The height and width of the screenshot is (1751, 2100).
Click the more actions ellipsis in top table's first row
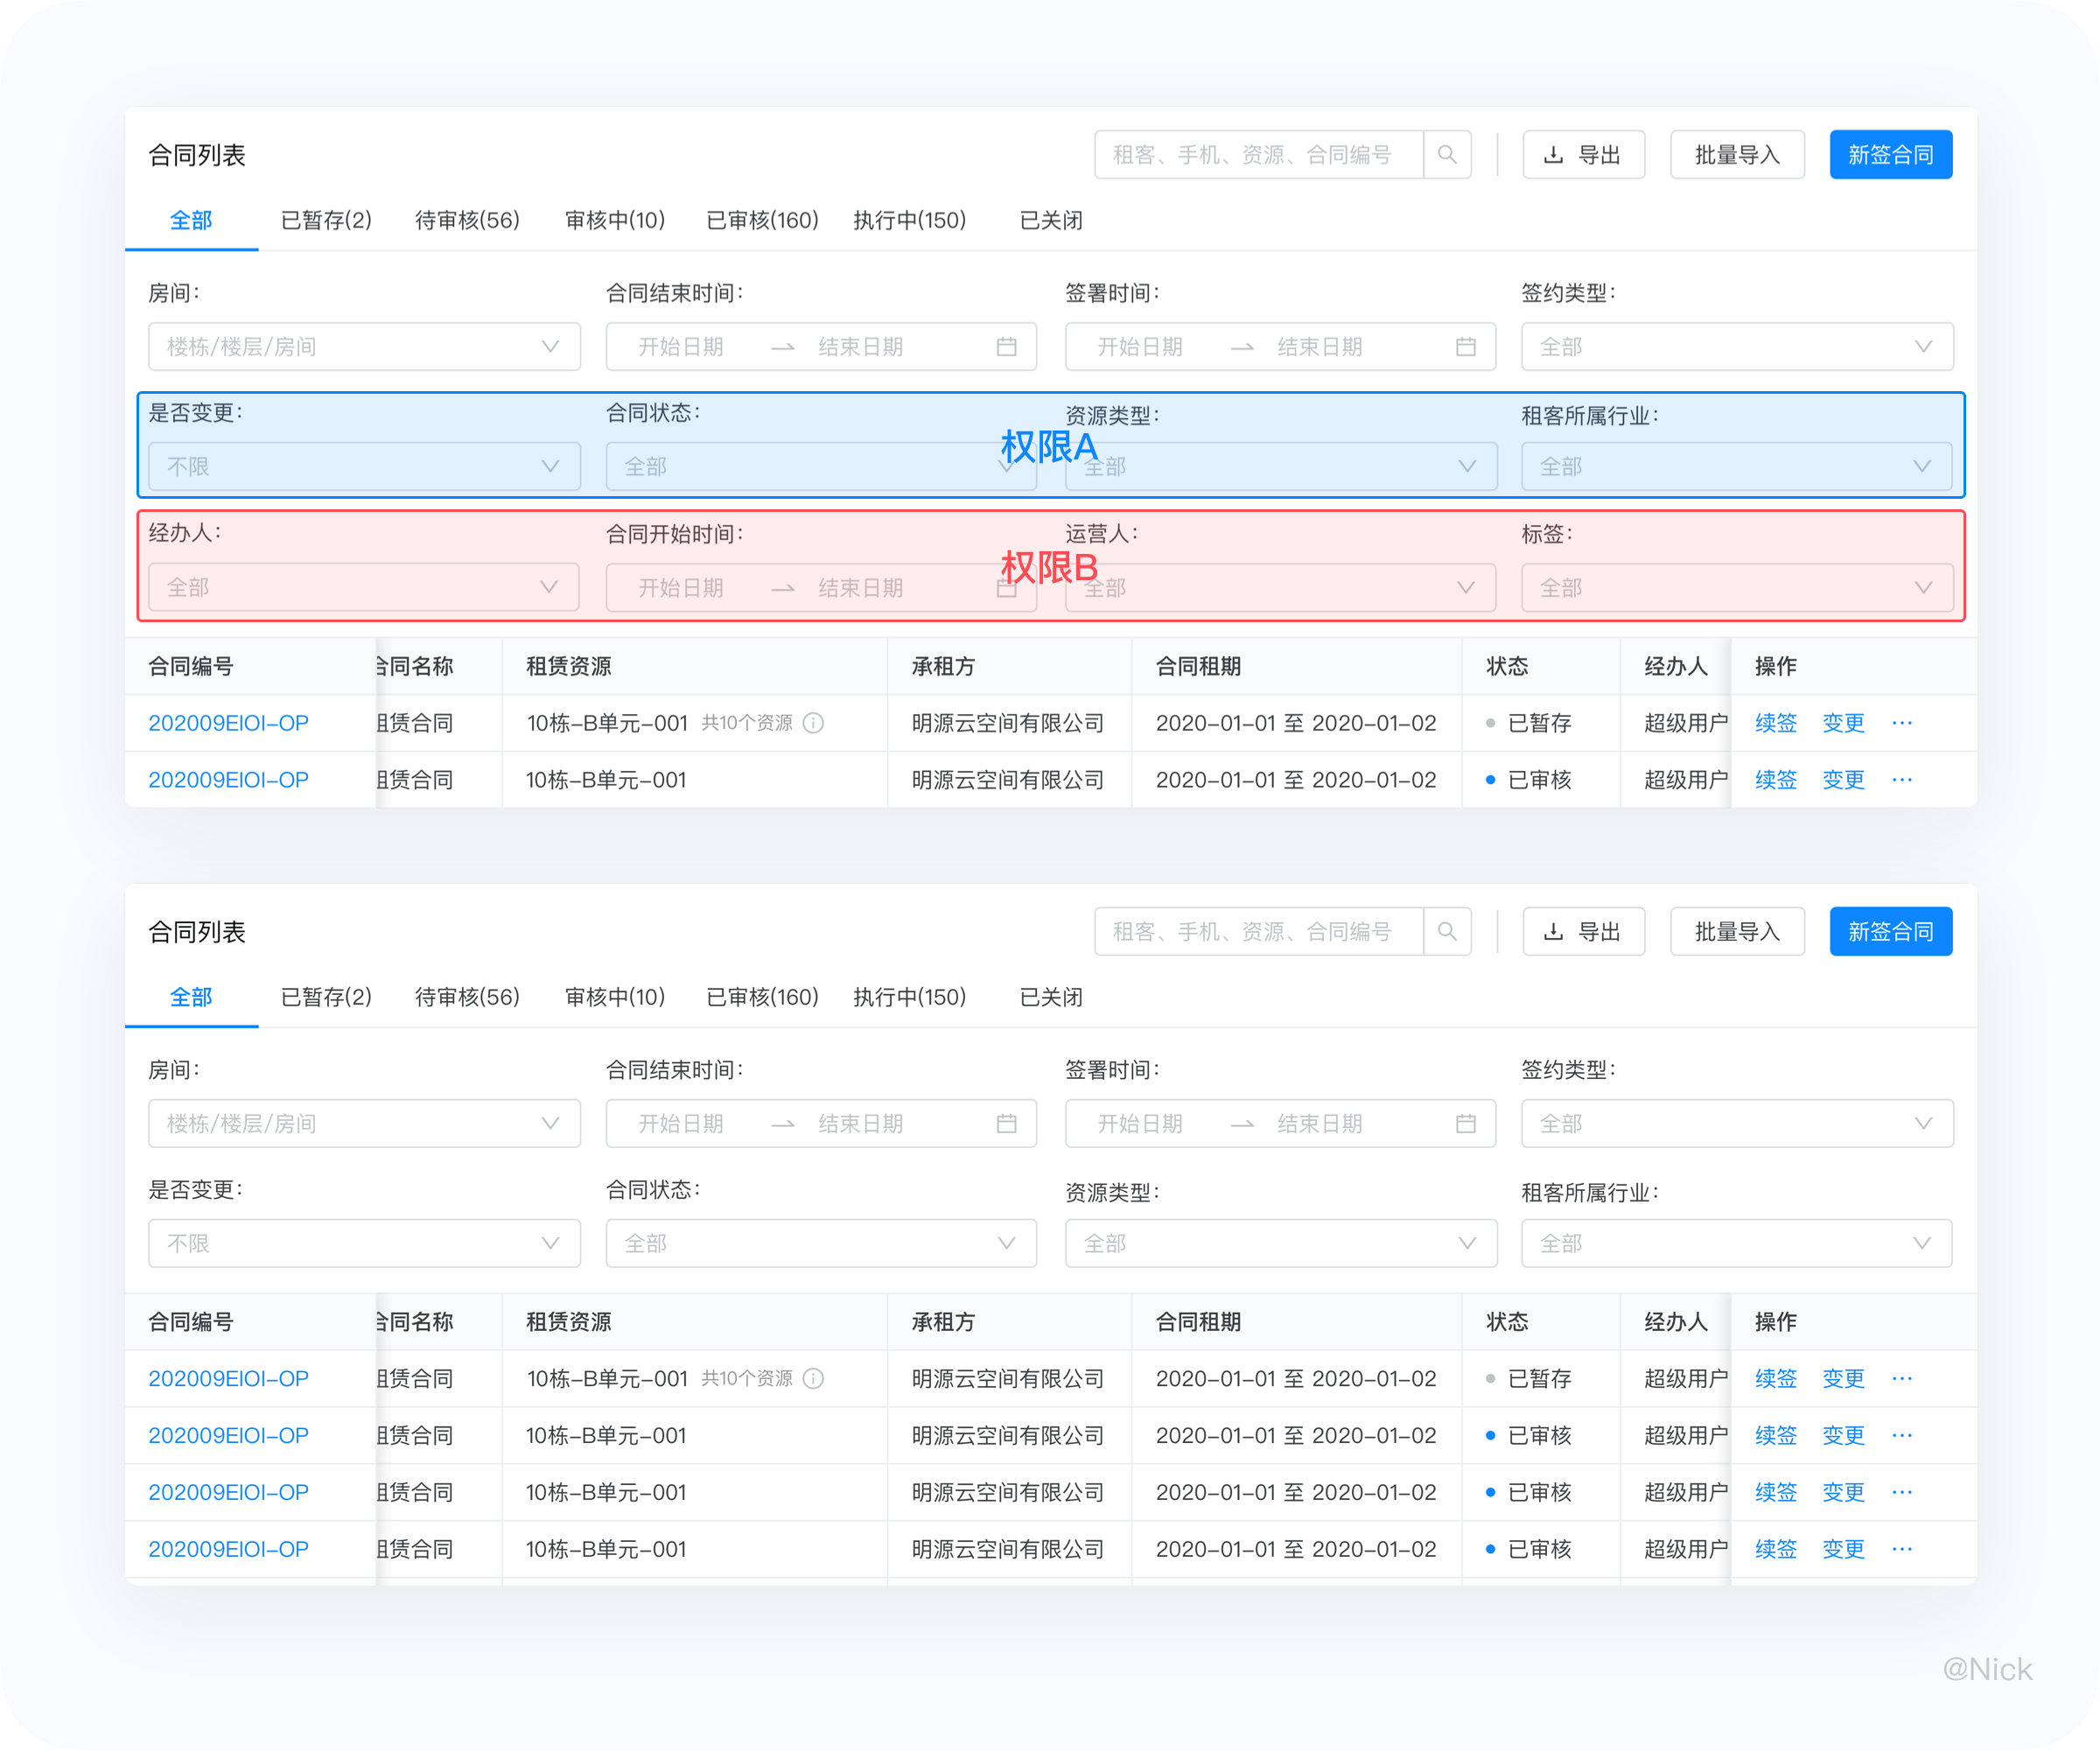[x=1902, y=723]
